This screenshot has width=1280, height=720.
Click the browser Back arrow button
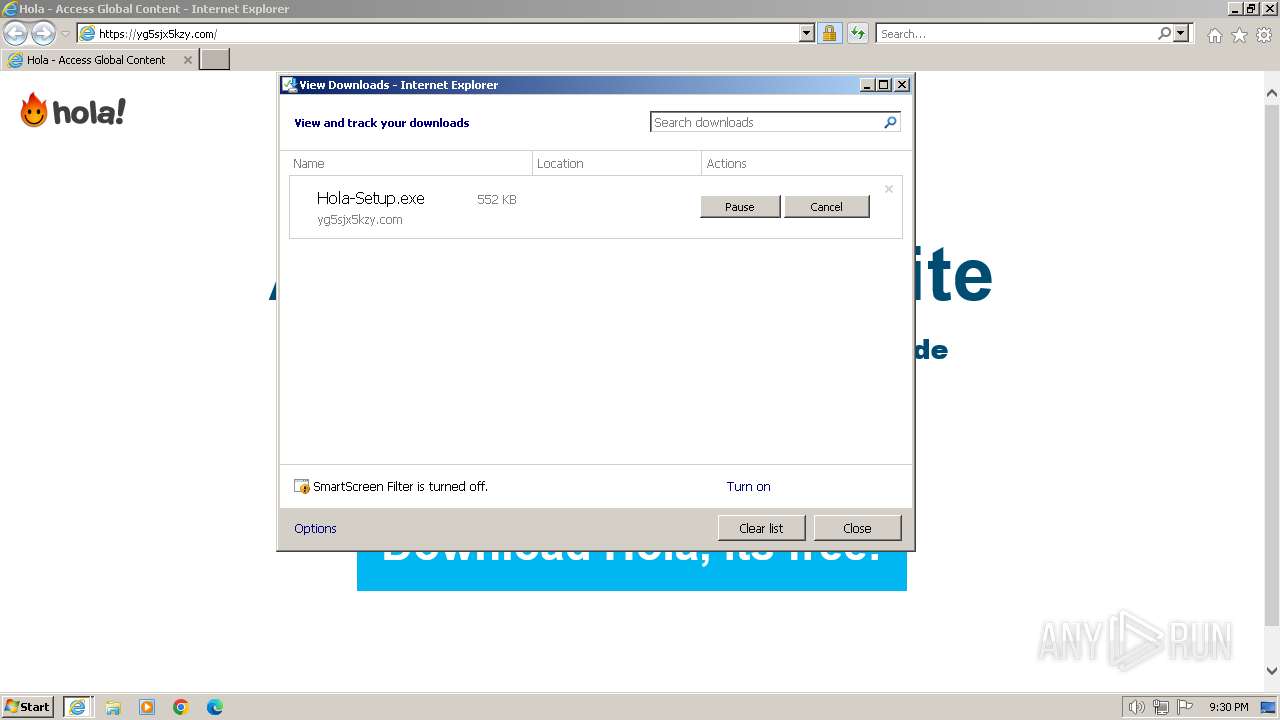click(15, 33)
